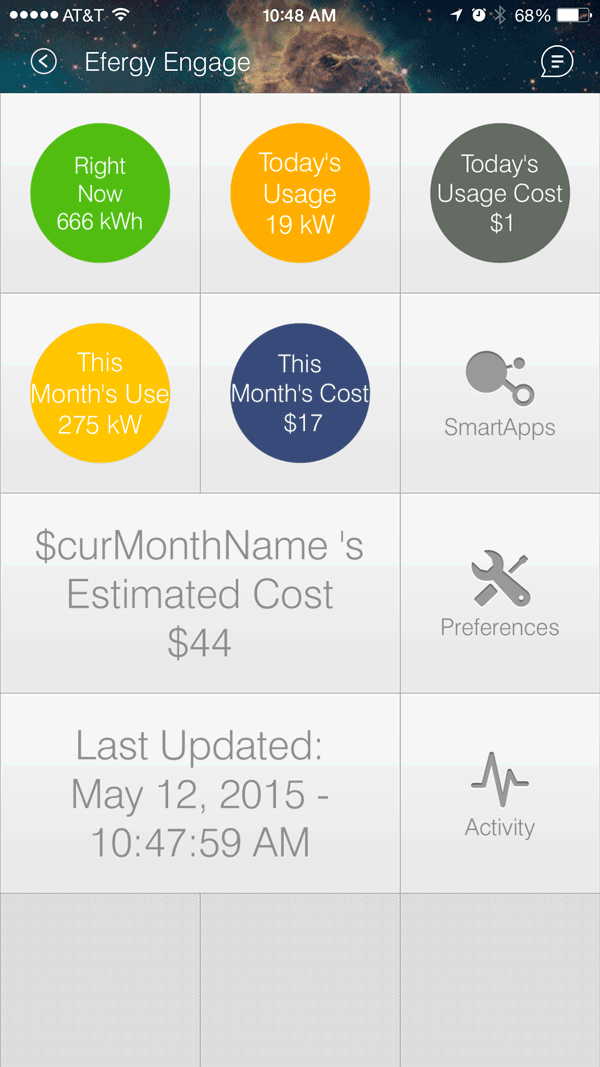The width and height of the screenshot is (600, 1067).
Task: Tap the Estimated Cost $44 tile
Action: 200,594
